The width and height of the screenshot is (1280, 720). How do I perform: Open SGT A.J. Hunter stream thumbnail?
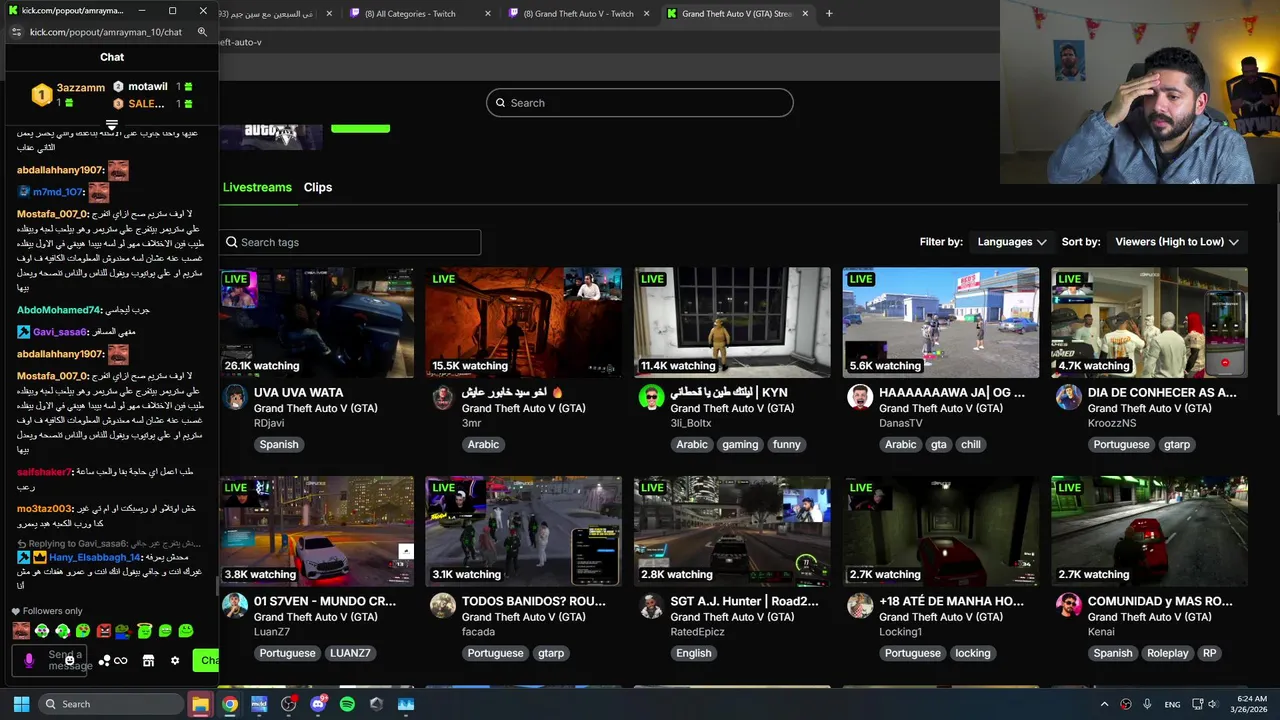[732, 531]
